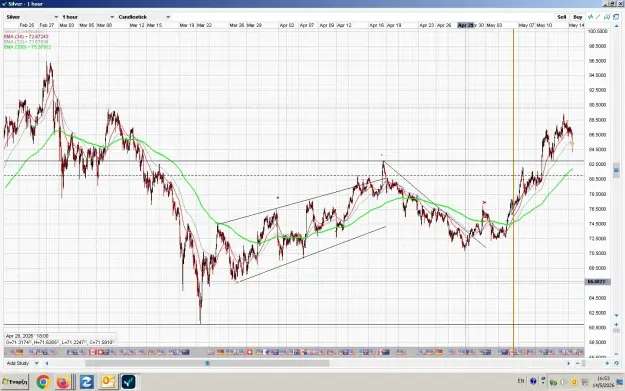Click the first flag in economic events strip
The height and width of the screenshot is (391, 625).
pos(12,352)
